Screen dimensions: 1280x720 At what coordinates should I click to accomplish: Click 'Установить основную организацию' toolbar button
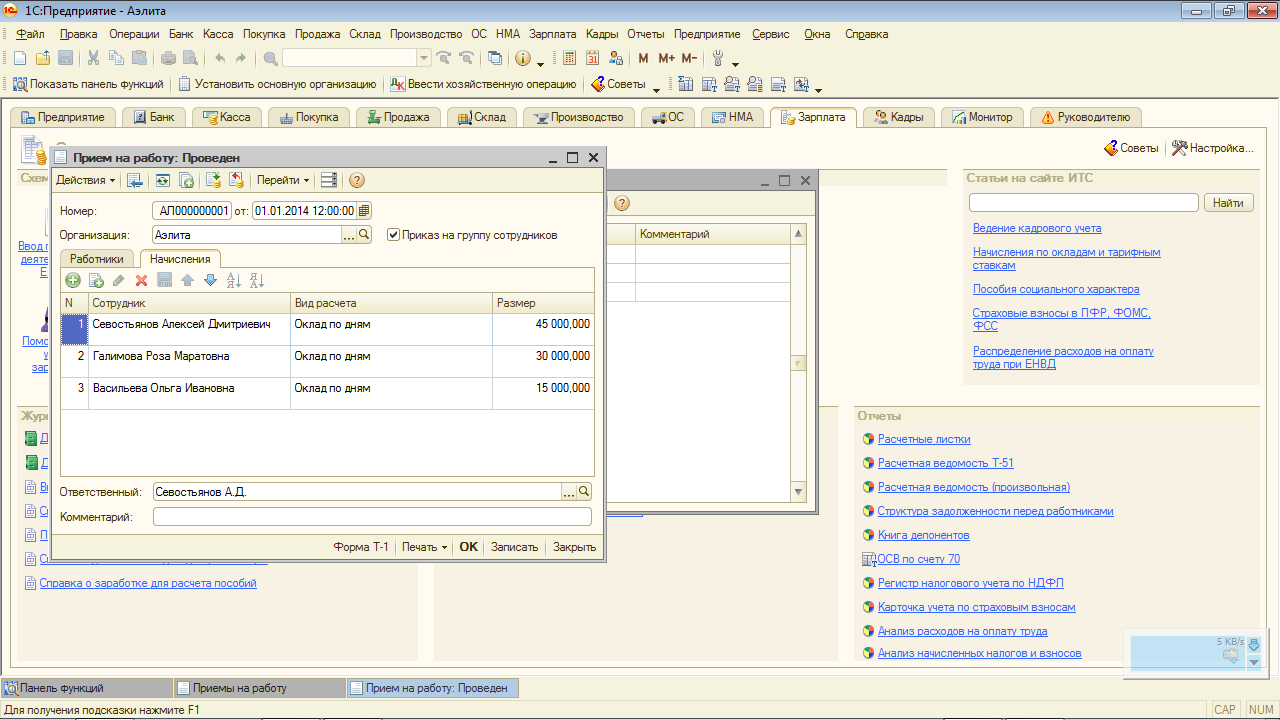[x=277, y=85]
